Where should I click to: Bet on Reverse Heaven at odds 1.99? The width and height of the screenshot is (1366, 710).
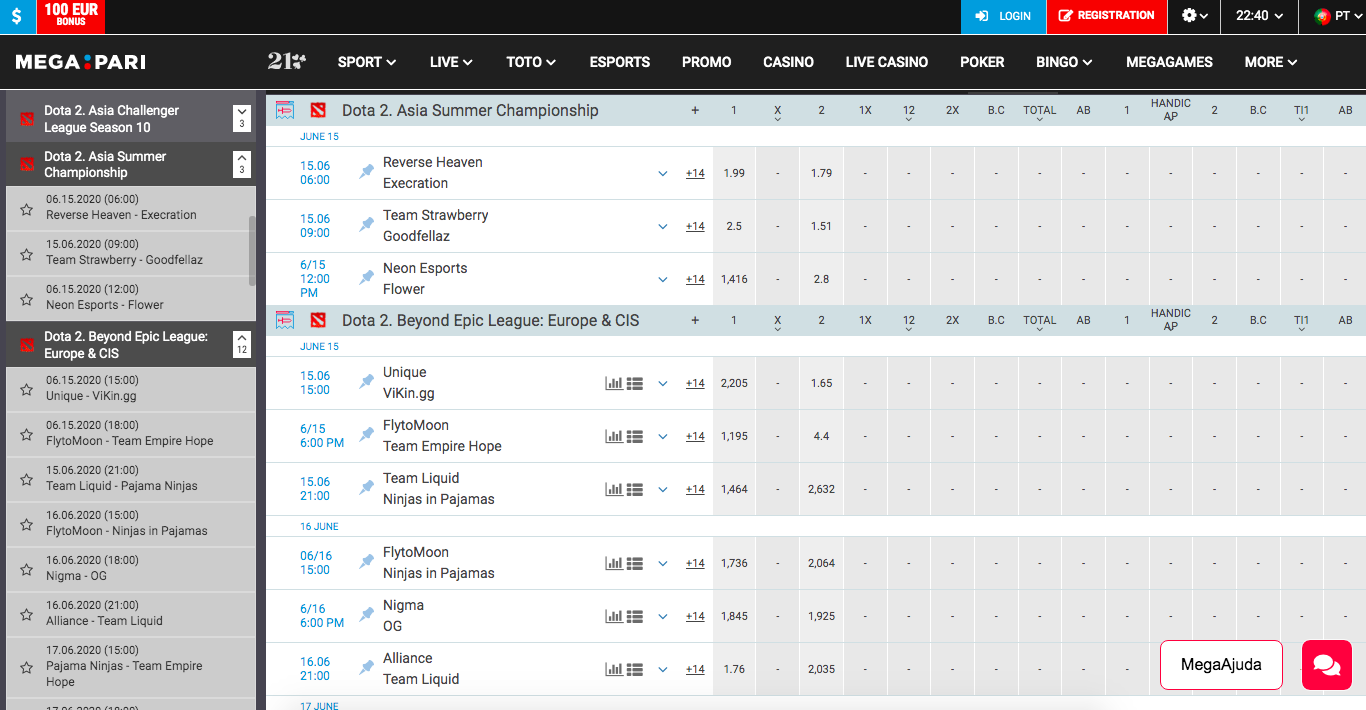coord(734,173)
